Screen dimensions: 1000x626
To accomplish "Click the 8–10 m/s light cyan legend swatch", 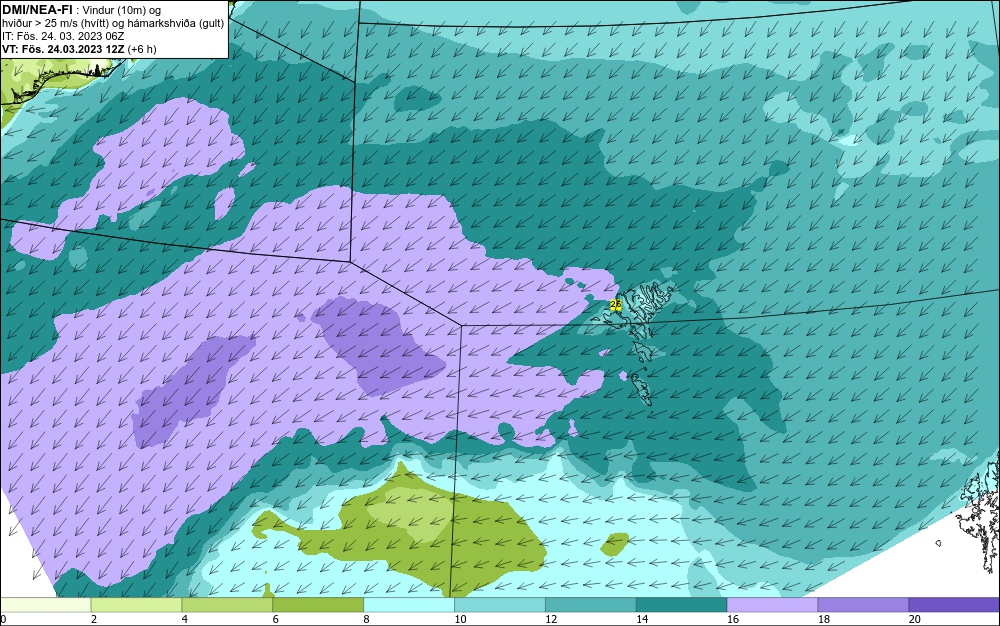I will (409, 604).
